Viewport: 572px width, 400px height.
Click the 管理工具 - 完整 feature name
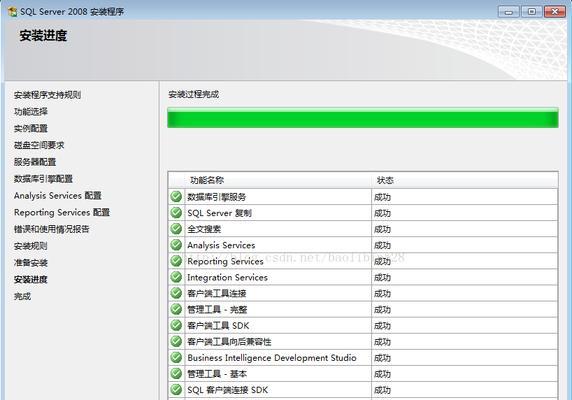coord(217,310)
